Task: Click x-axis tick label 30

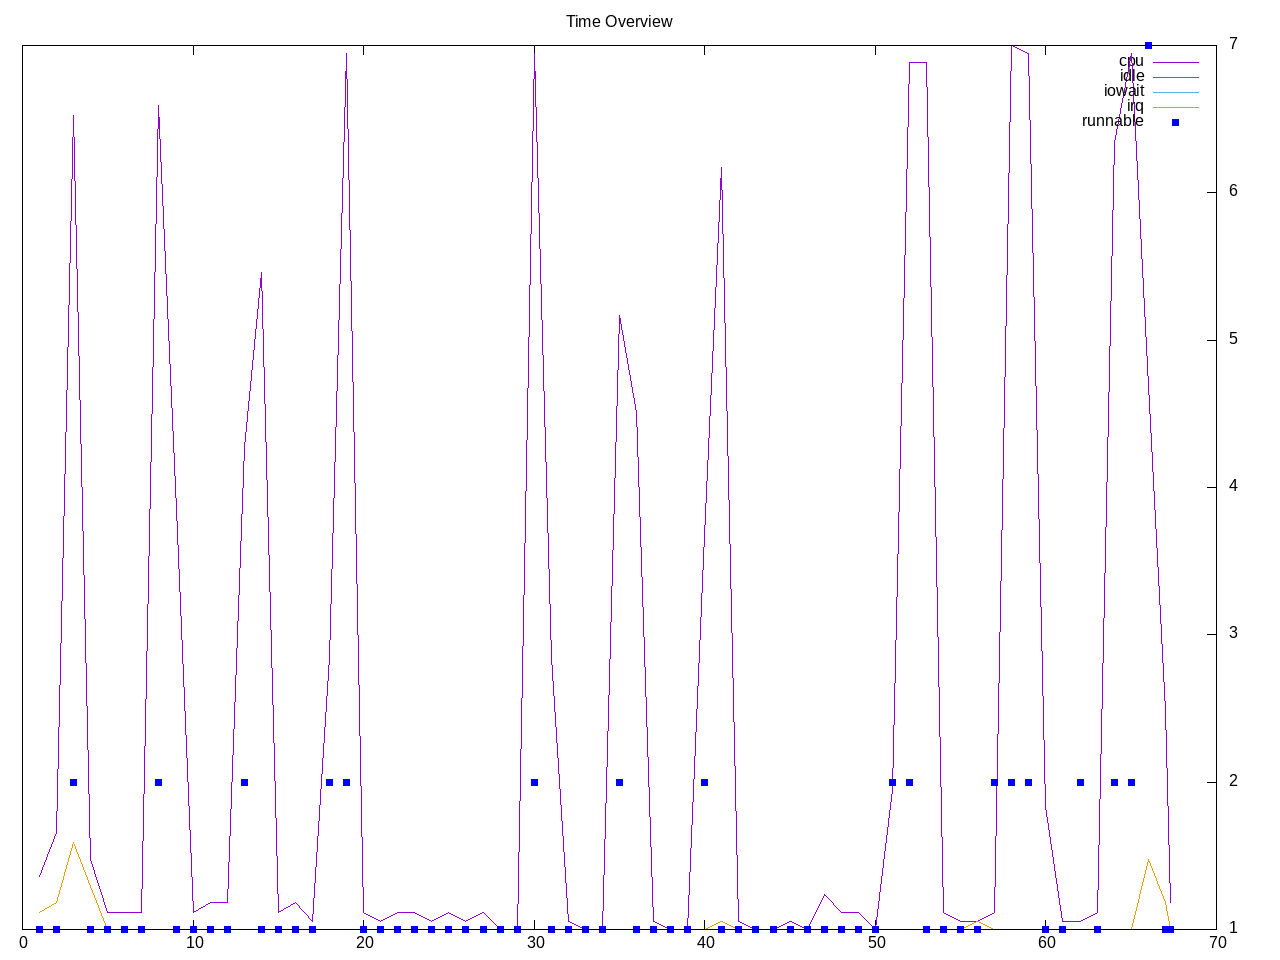Action: pyautogui.click(x=535, y=942)
